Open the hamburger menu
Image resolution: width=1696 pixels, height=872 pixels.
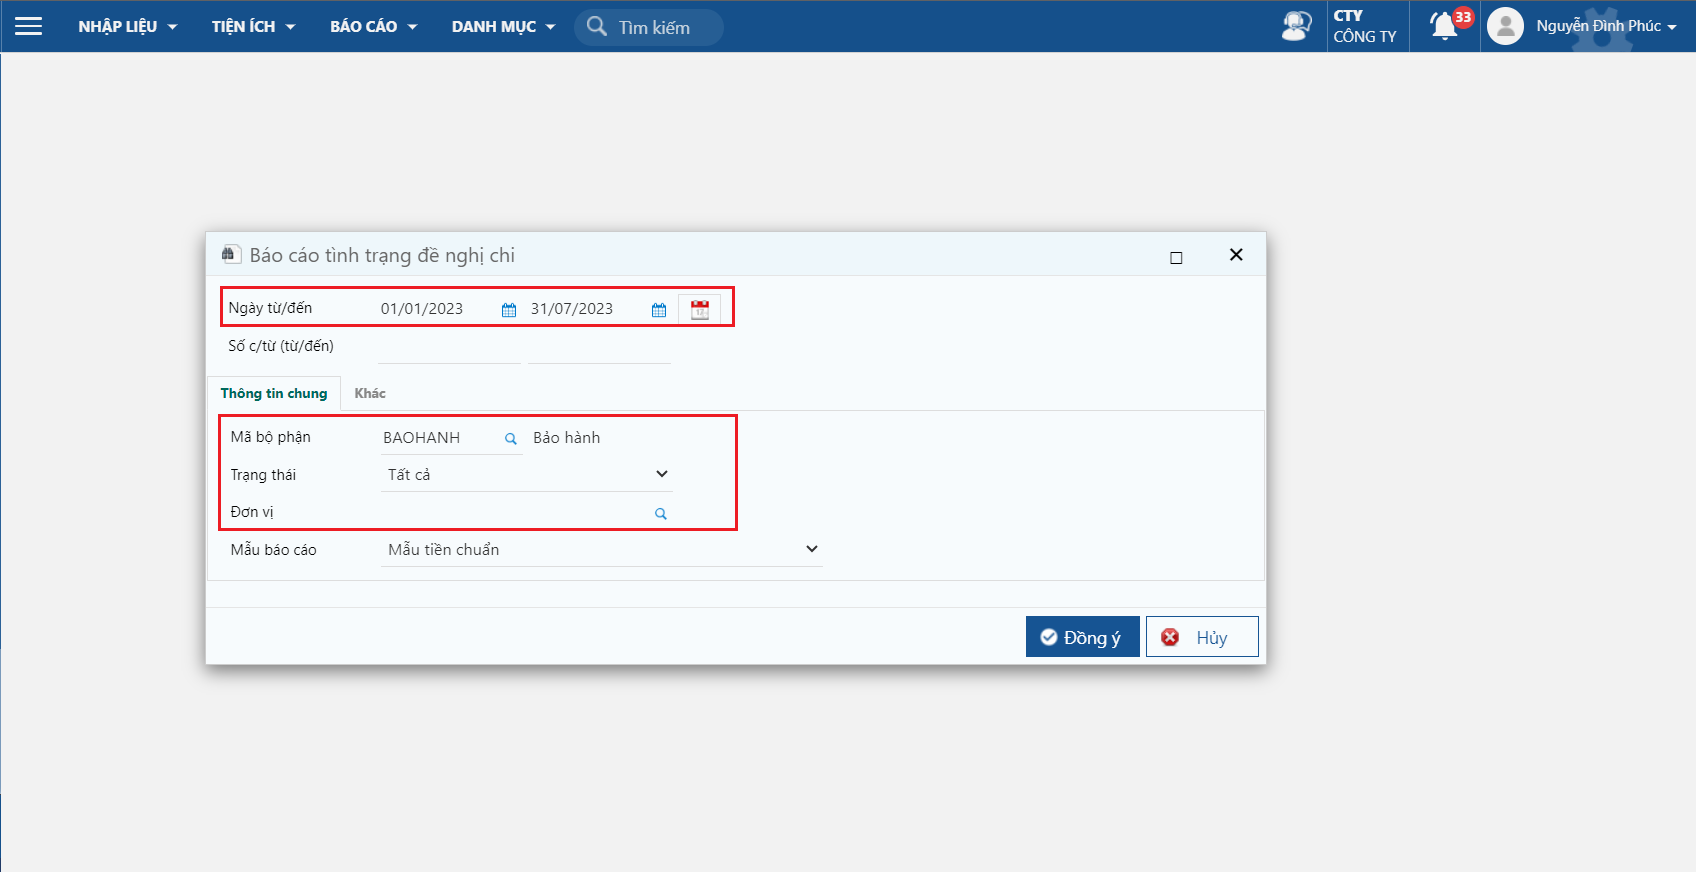click(x=28, y=26)
